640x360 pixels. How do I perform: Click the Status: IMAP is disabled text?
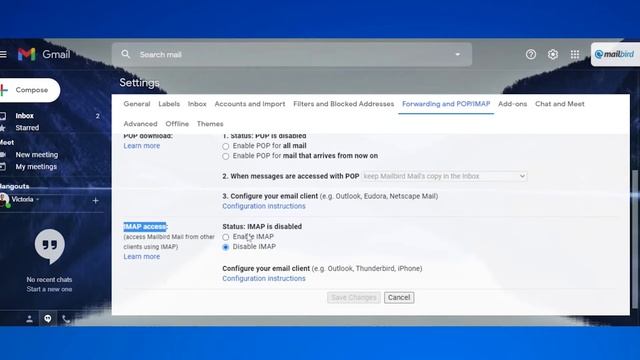tap(262, 227)
